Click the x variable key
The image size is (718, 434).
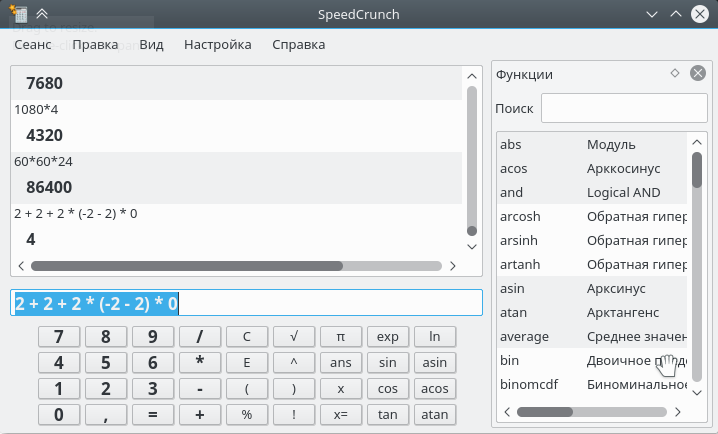pyautogui.click(x=341, y=389)
